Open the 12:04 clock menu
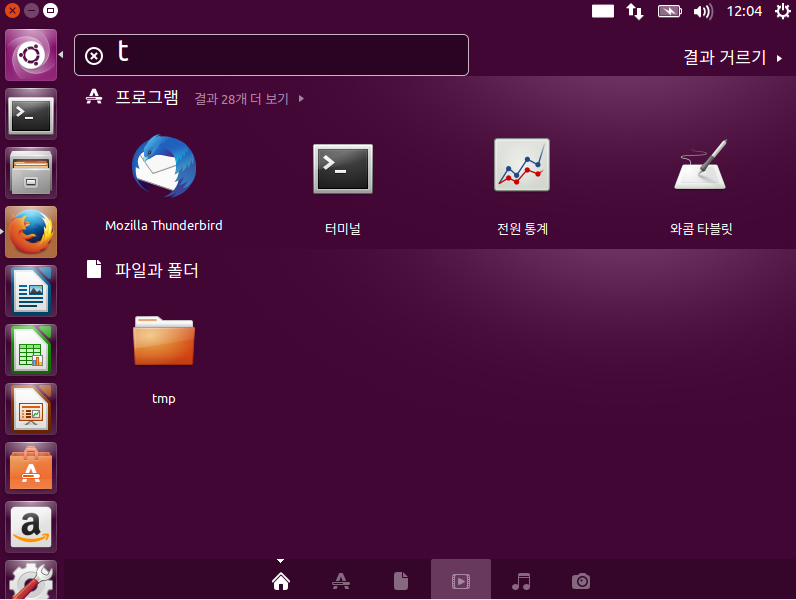This screenshot has width=796, height=600. point(744,11)
